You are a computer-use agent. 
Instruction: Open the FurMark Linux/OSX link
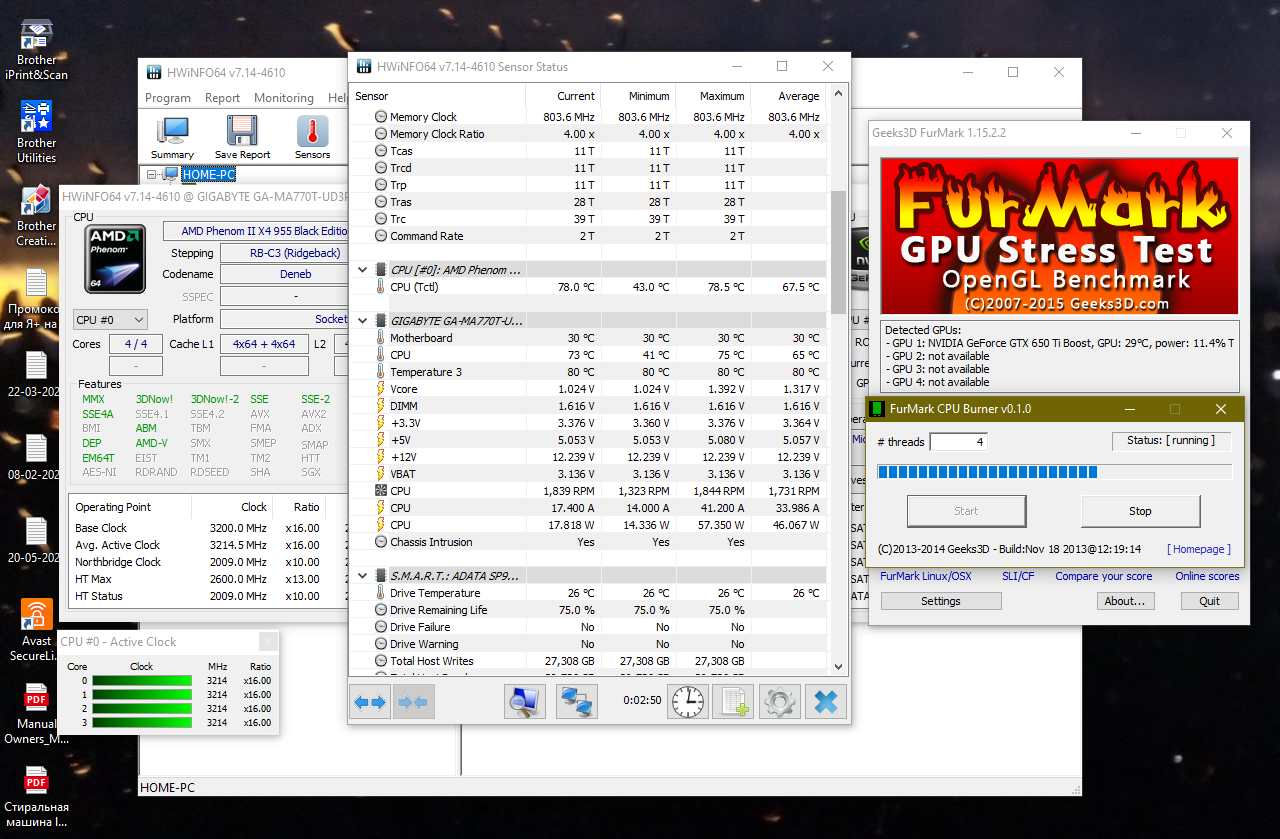point(925,576)
